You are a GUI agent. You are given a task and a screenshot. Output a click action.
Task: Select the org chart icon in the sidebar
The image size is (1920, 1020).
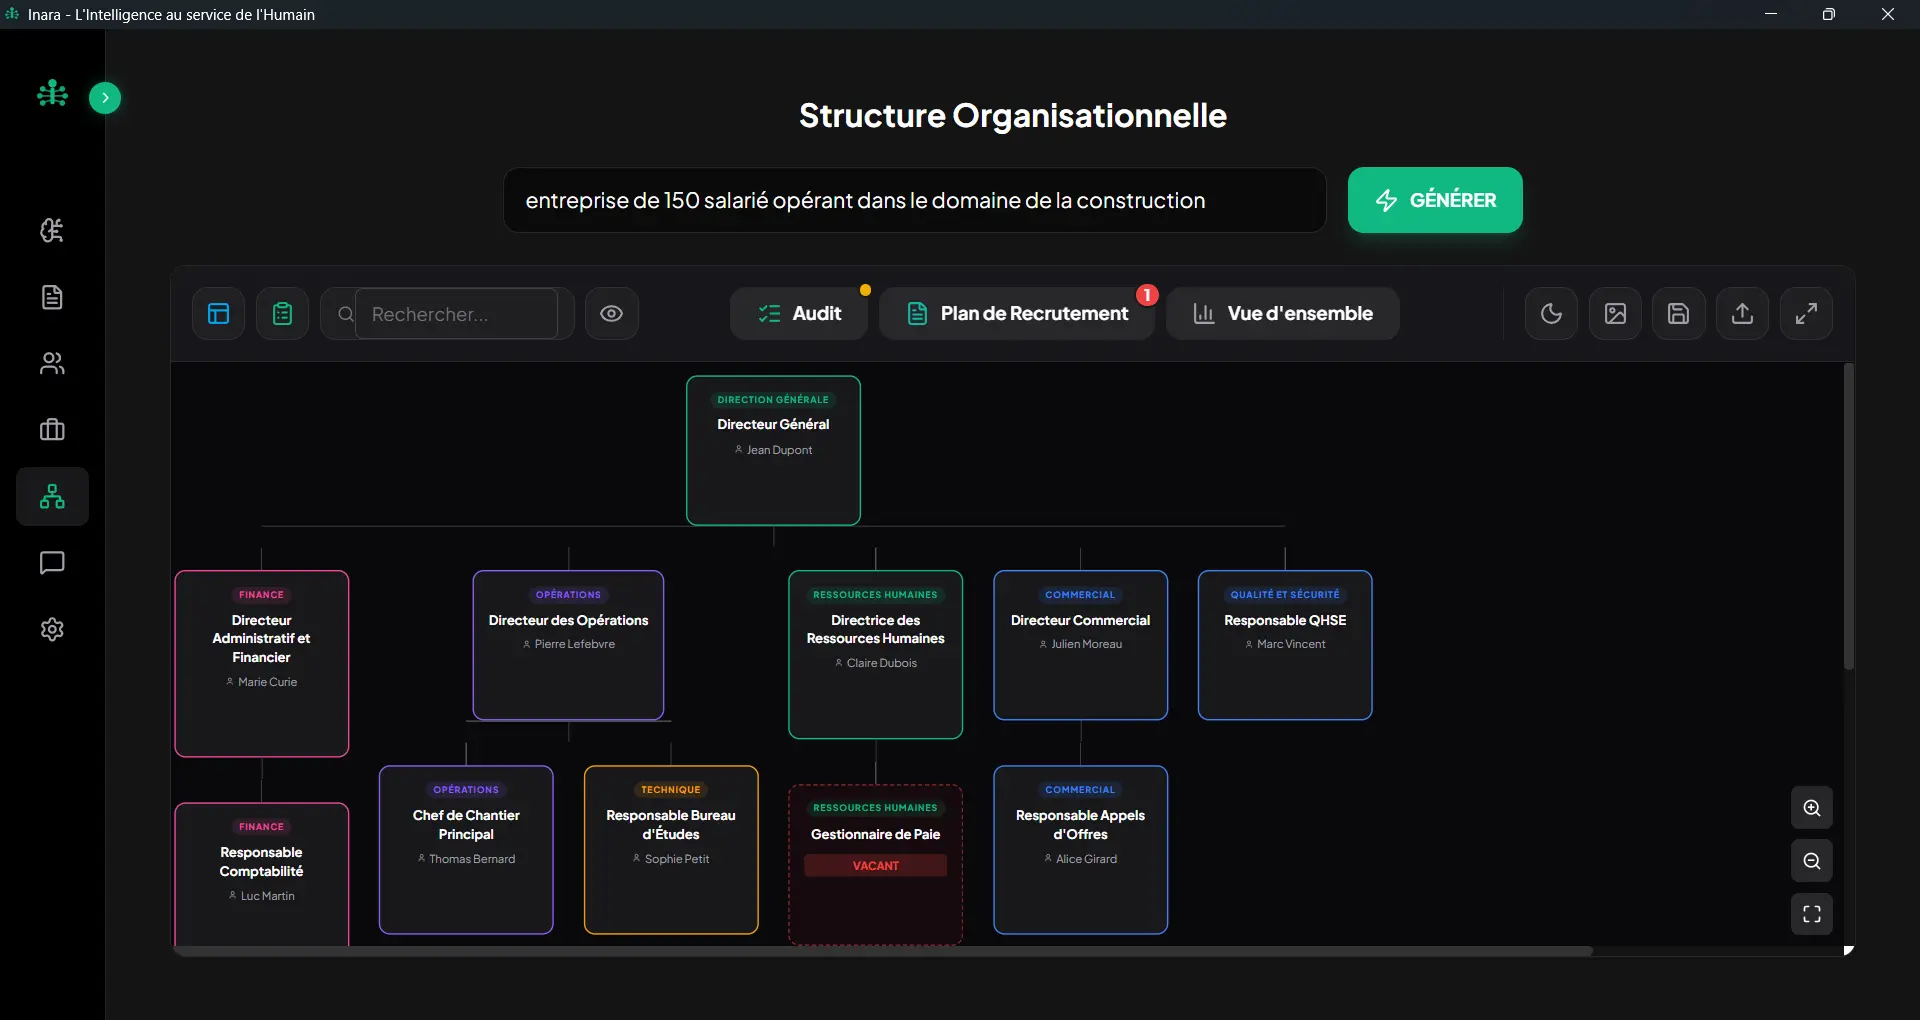point(52,496)
